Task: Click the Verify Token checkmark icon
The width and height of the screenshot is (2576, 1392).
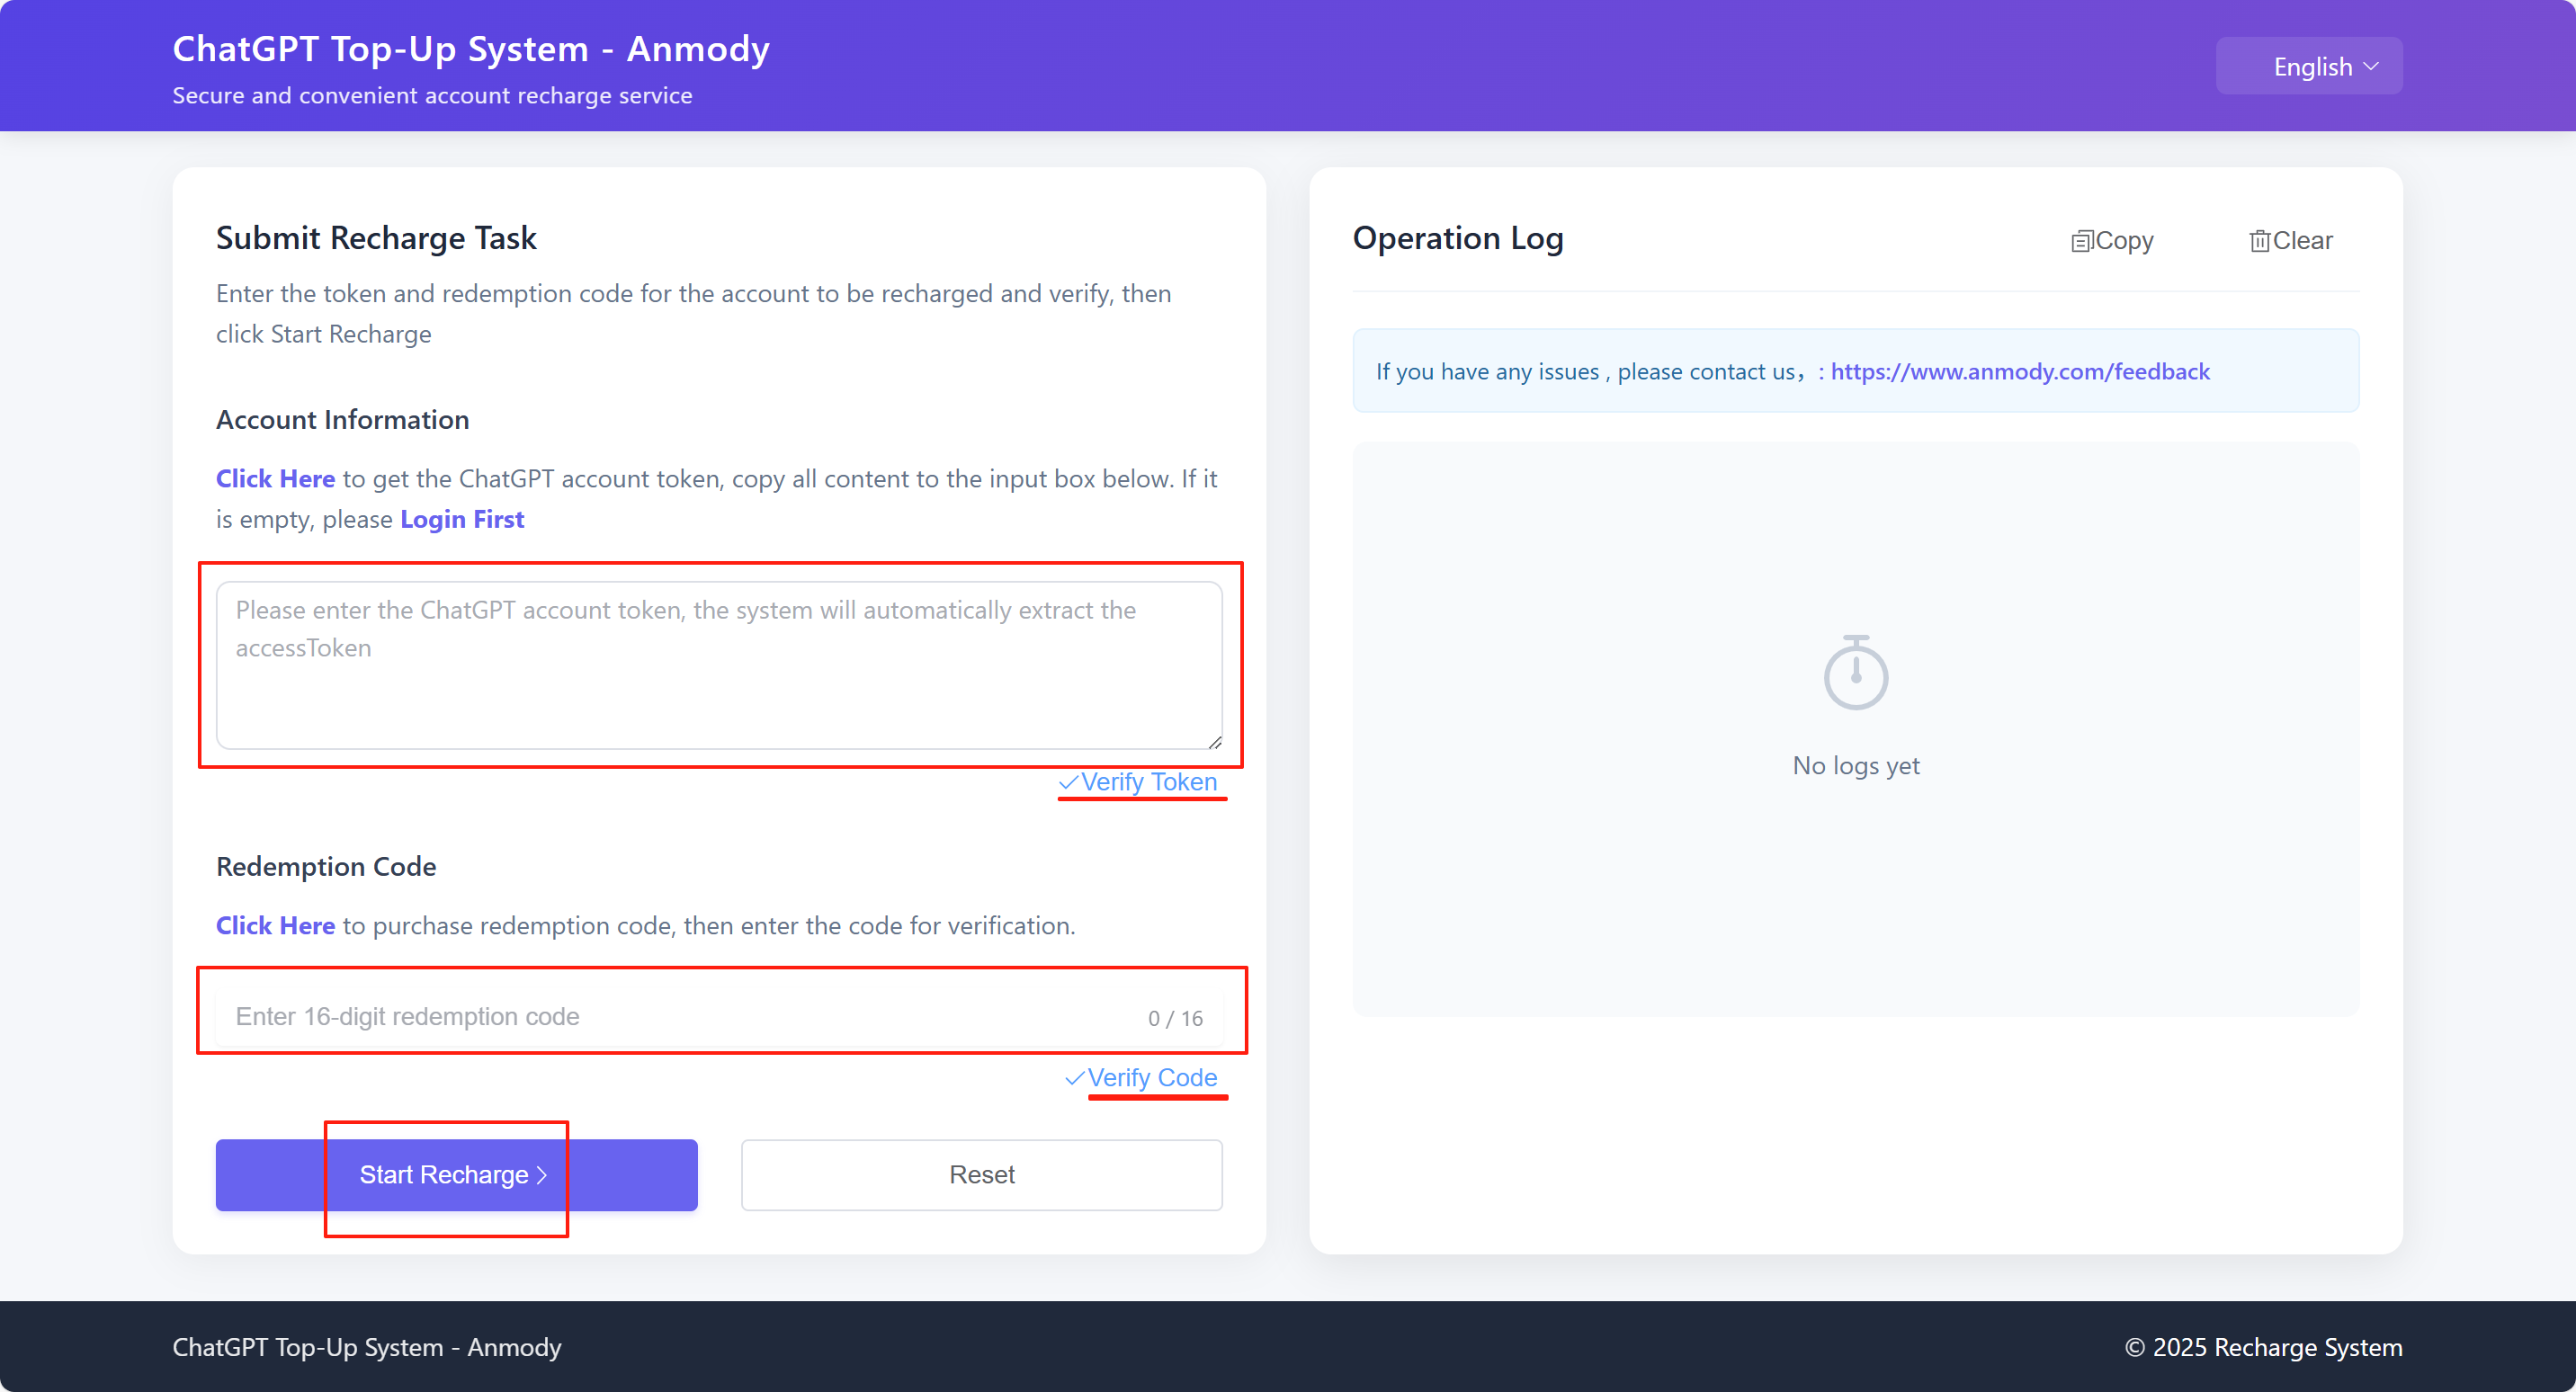Action: click(1068, 782)
